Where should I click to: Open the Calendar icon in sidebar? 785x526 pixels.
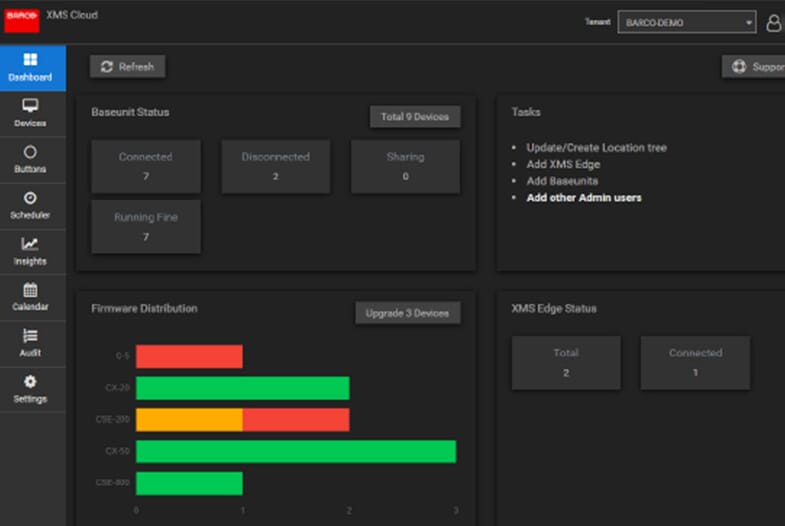coord(30,290)
